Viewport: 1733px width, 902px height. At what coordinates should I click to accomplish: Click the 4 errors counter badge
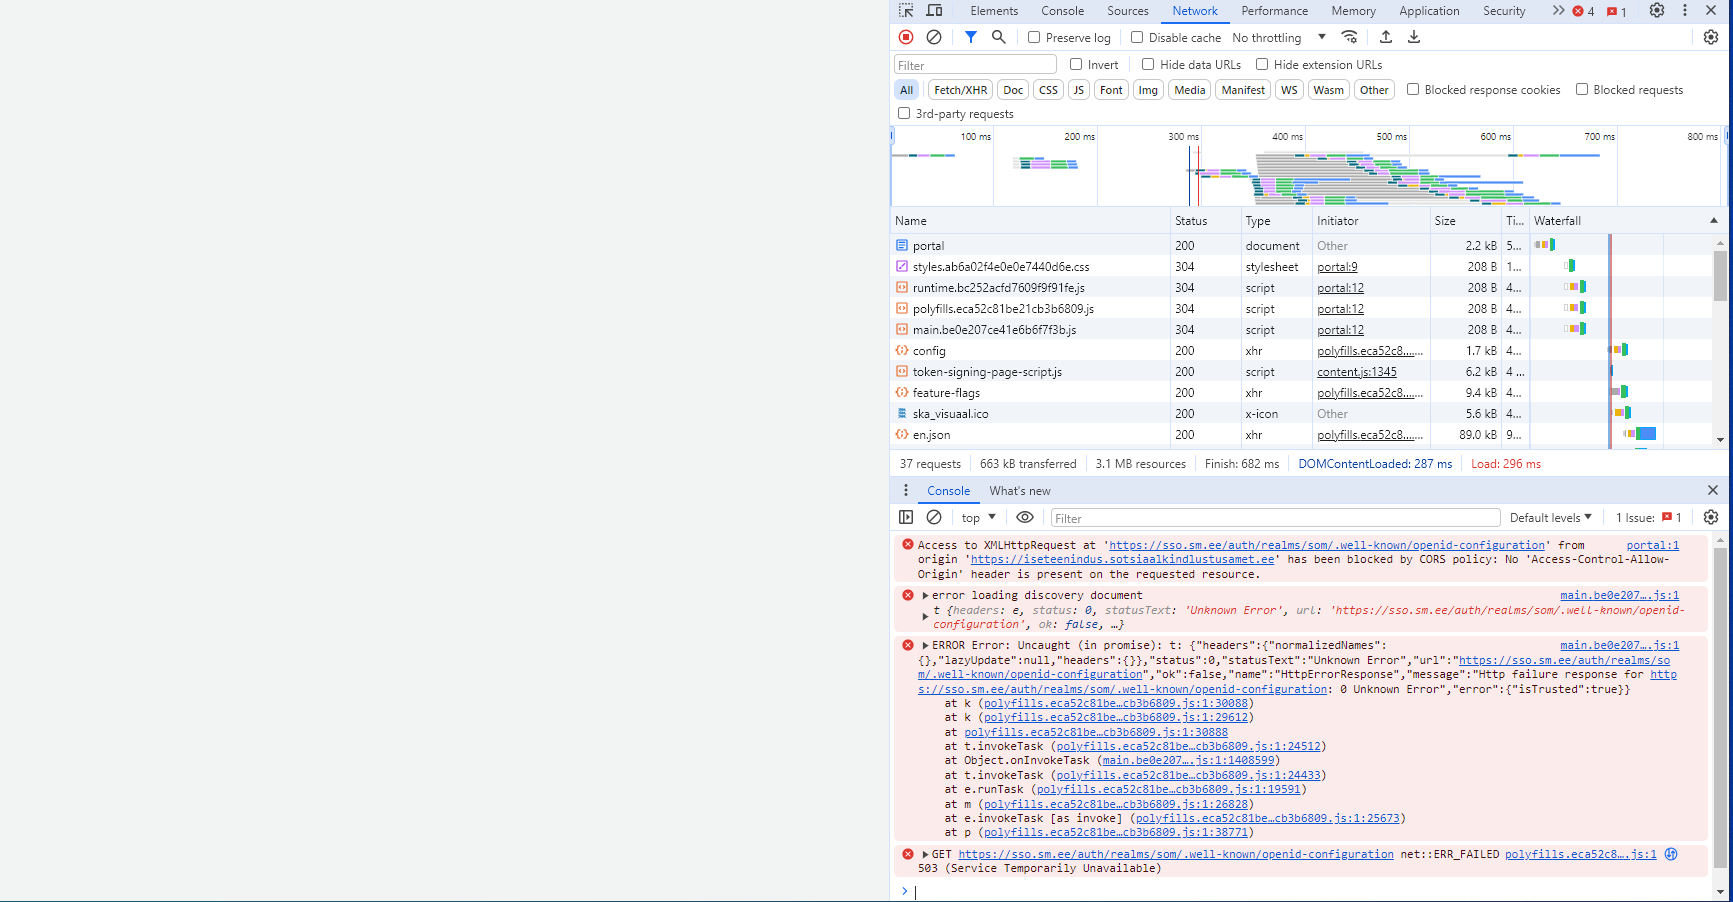[1583, 11]
